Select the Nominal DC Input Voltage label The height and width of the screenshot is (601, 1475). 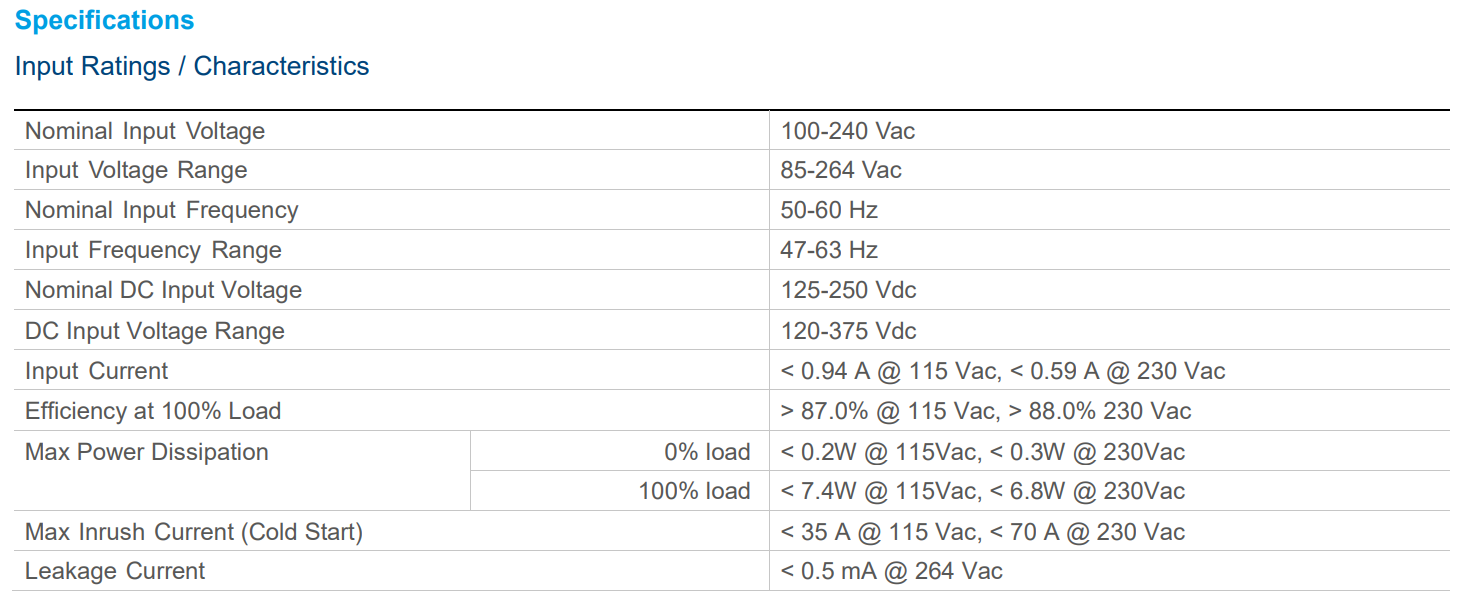pos(163,291)
